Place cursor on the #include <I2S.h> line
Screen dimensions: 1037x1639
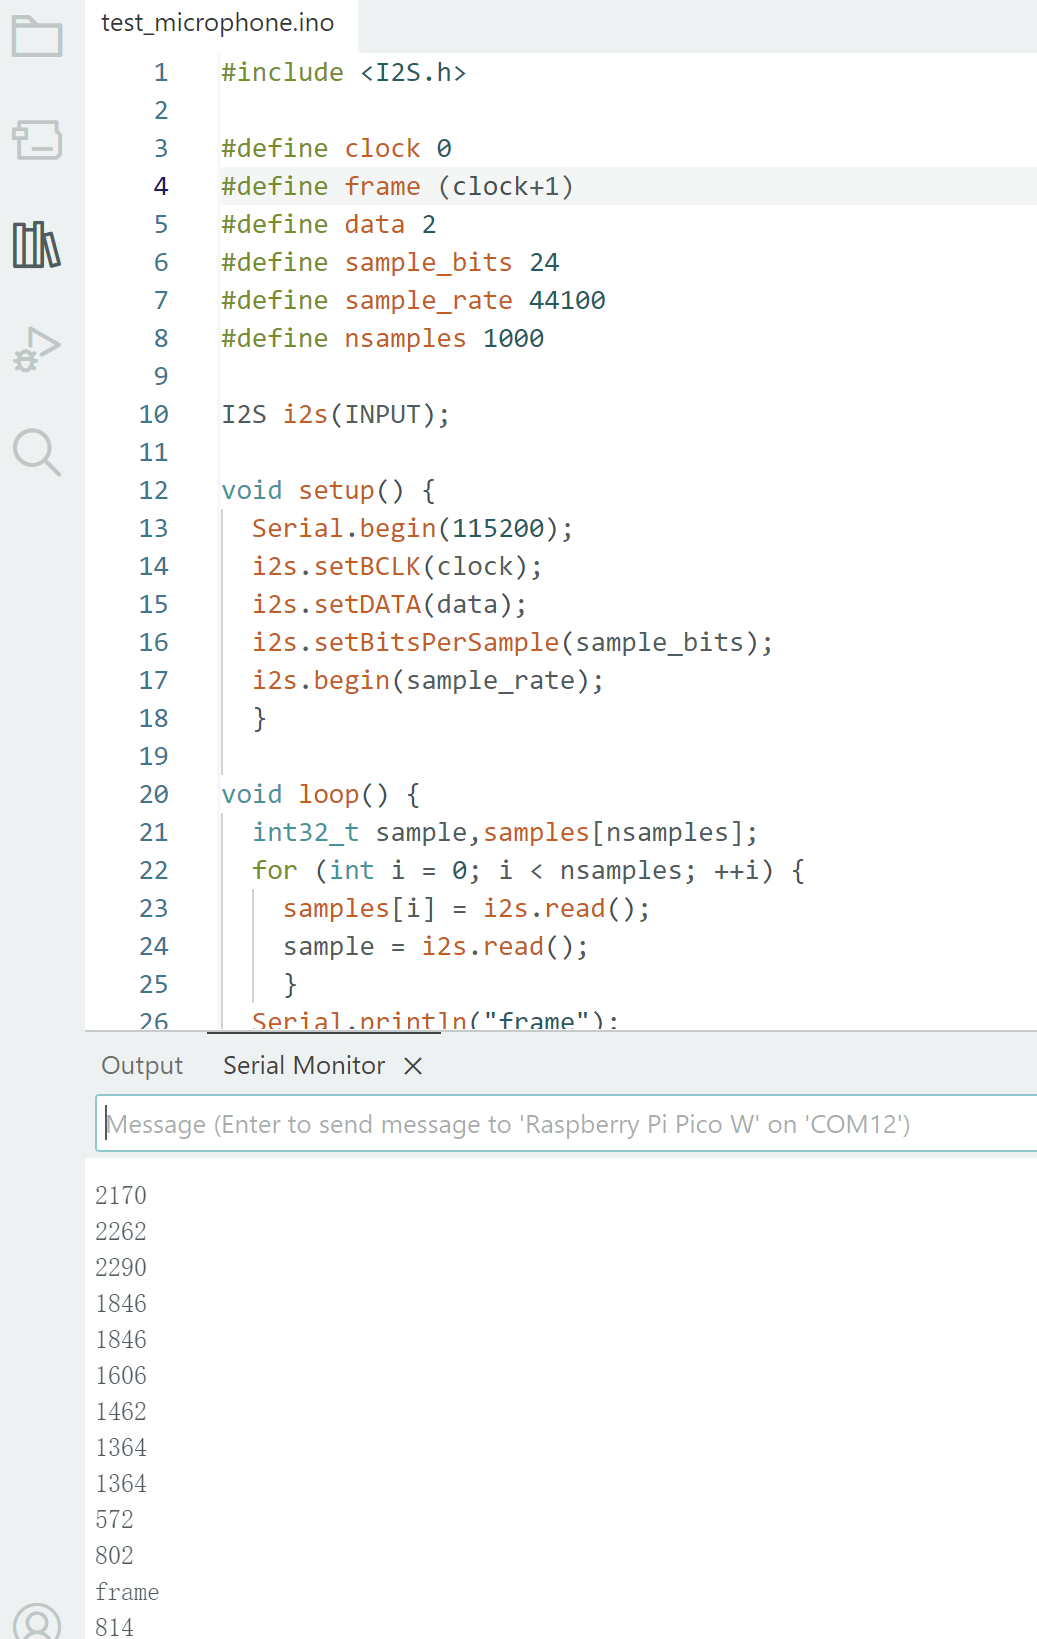click(343, 73)
